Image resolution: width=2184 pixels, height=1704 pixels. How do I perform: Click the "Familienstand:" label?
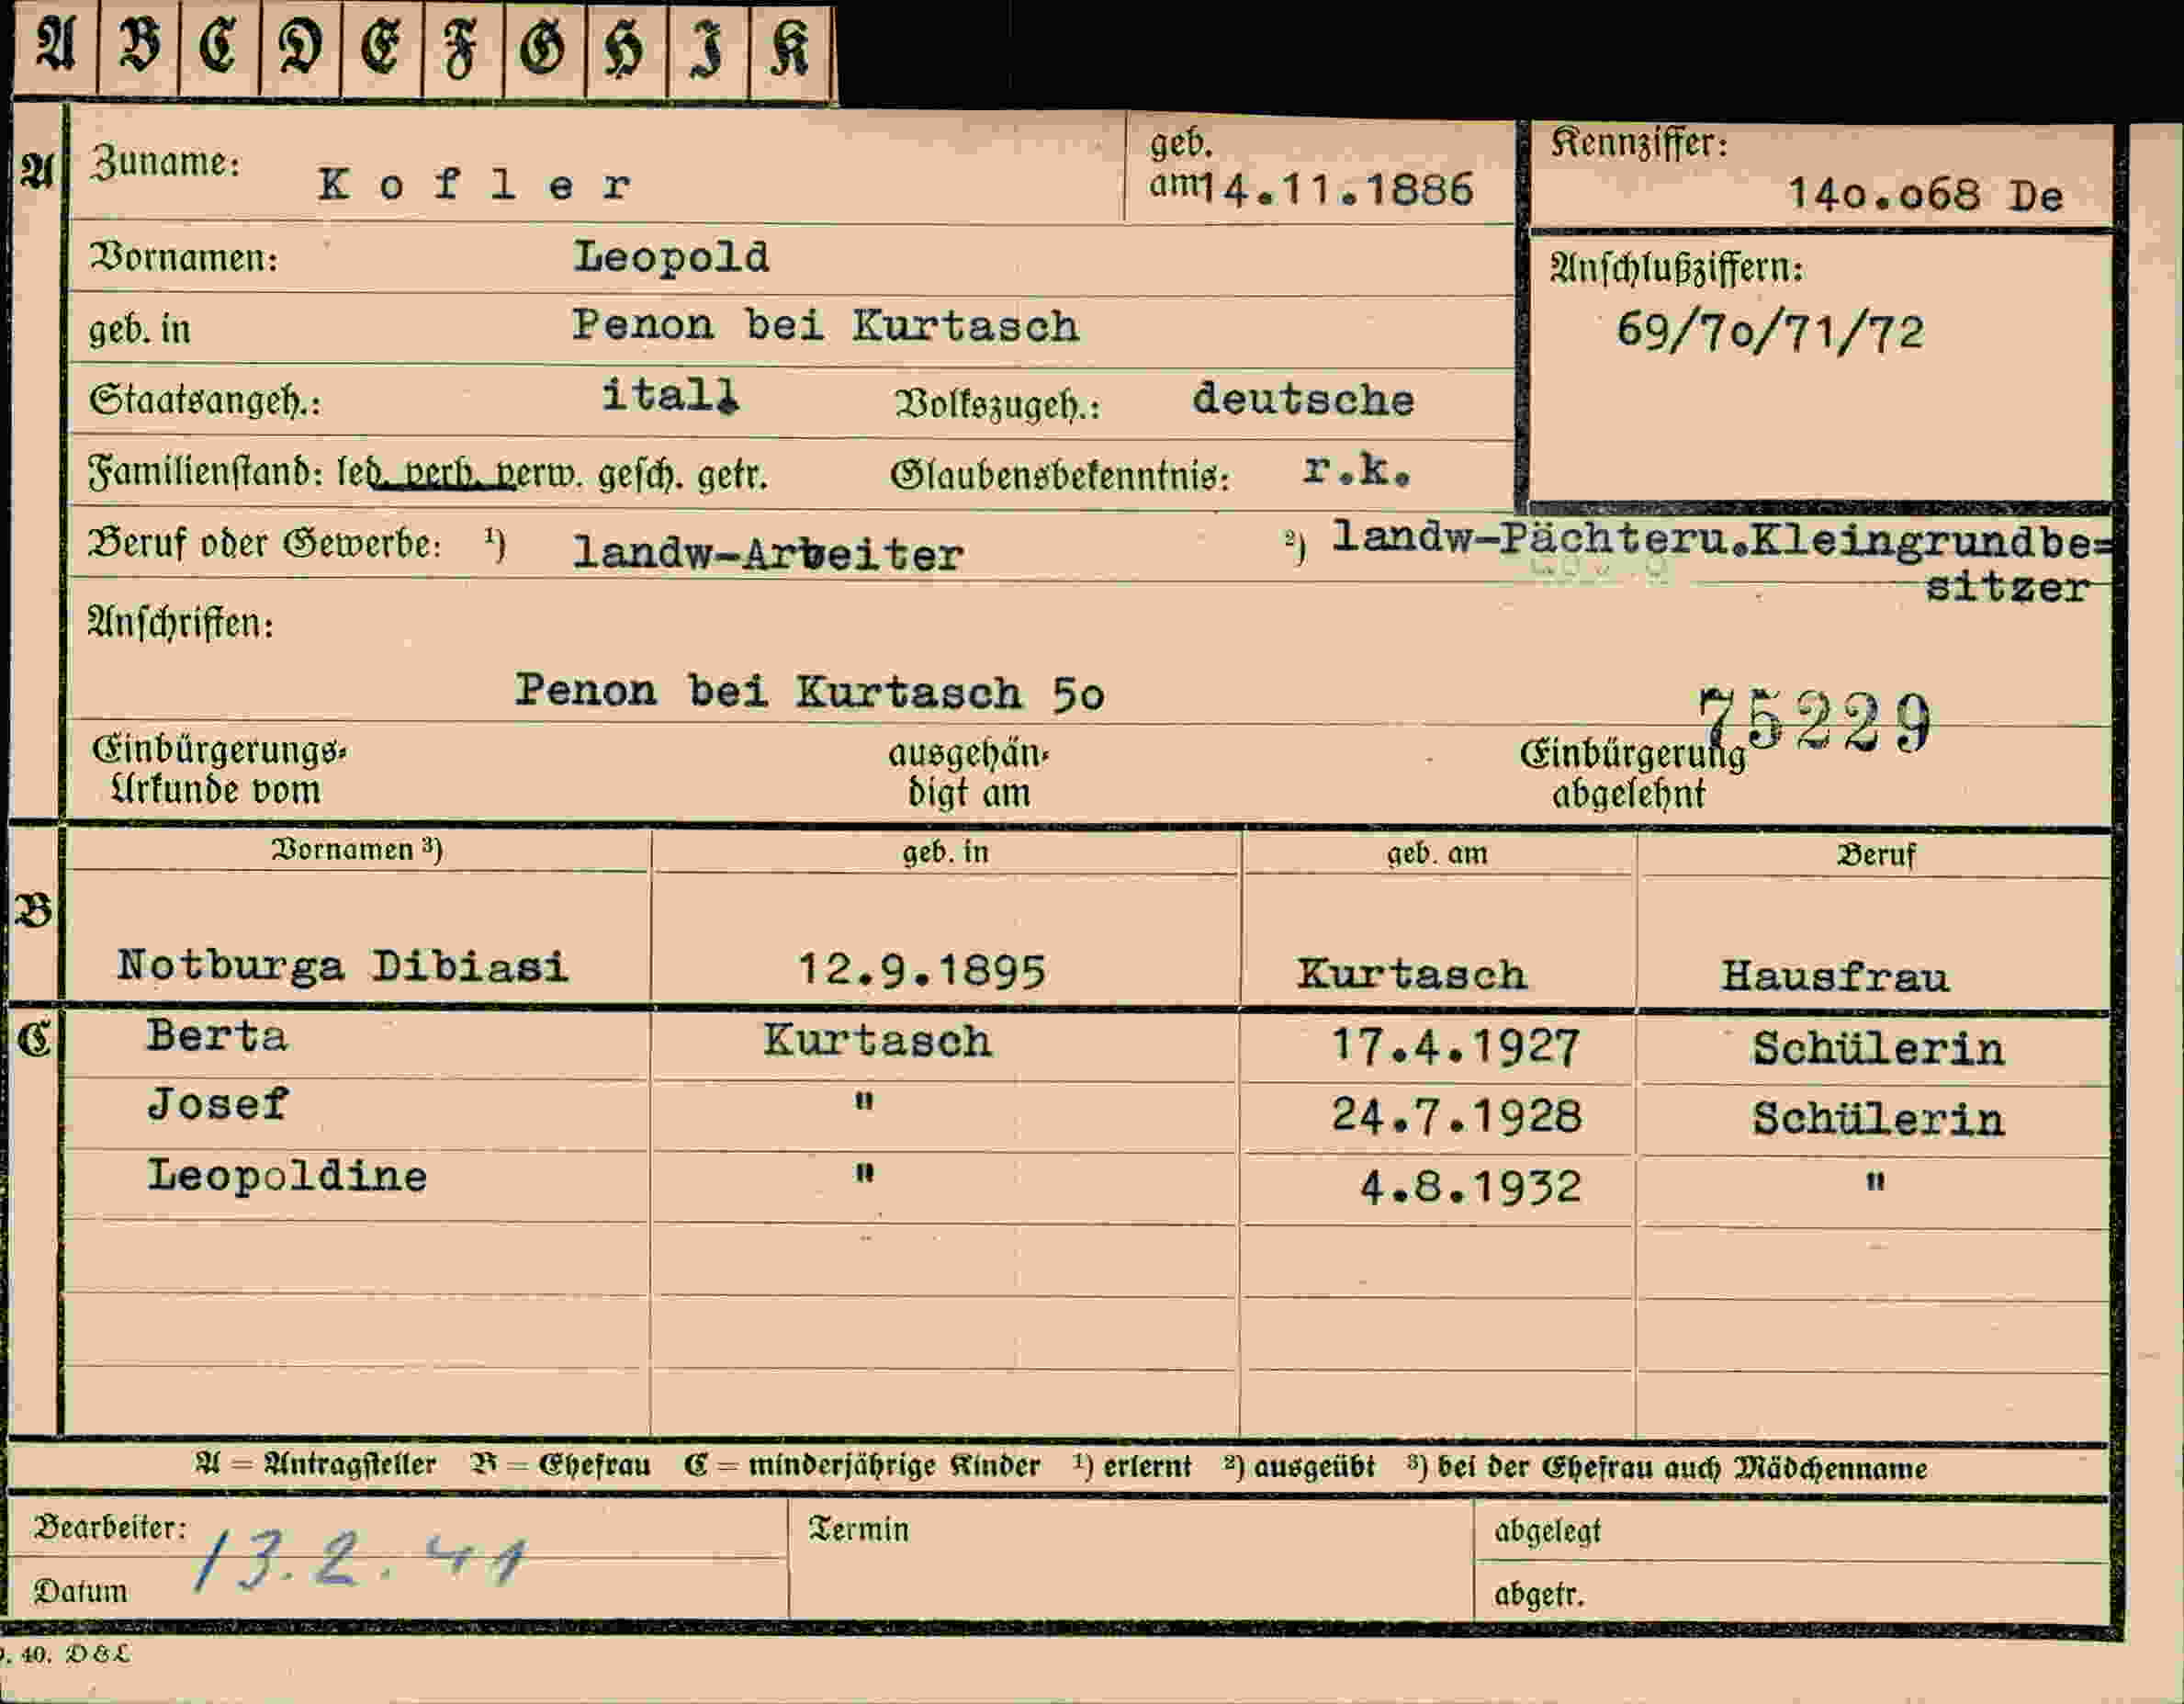205,472
